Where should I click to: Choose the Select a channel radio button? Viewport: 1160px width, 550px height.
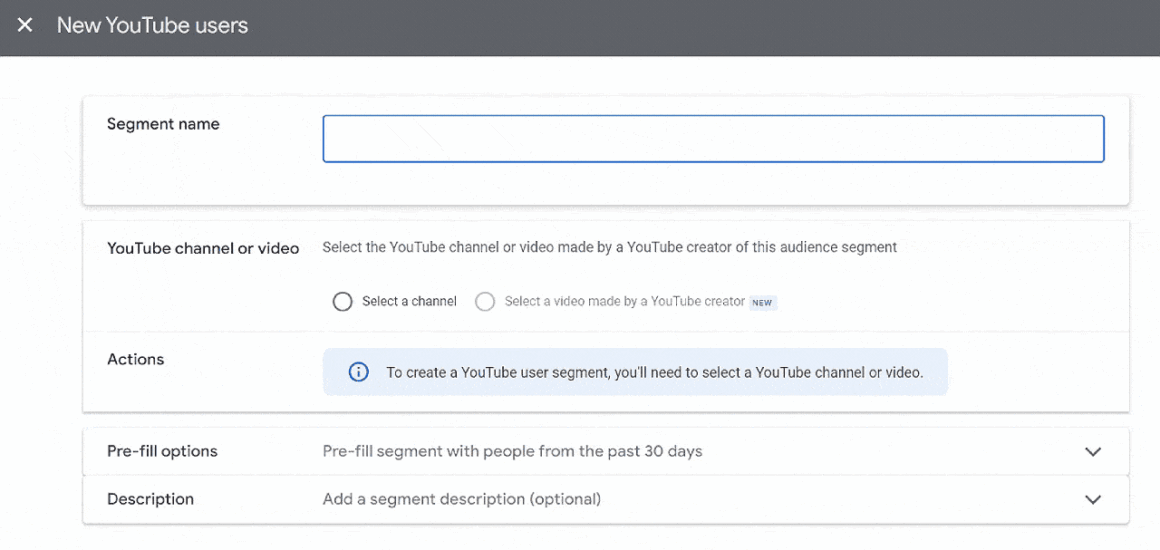coord(342,302)
